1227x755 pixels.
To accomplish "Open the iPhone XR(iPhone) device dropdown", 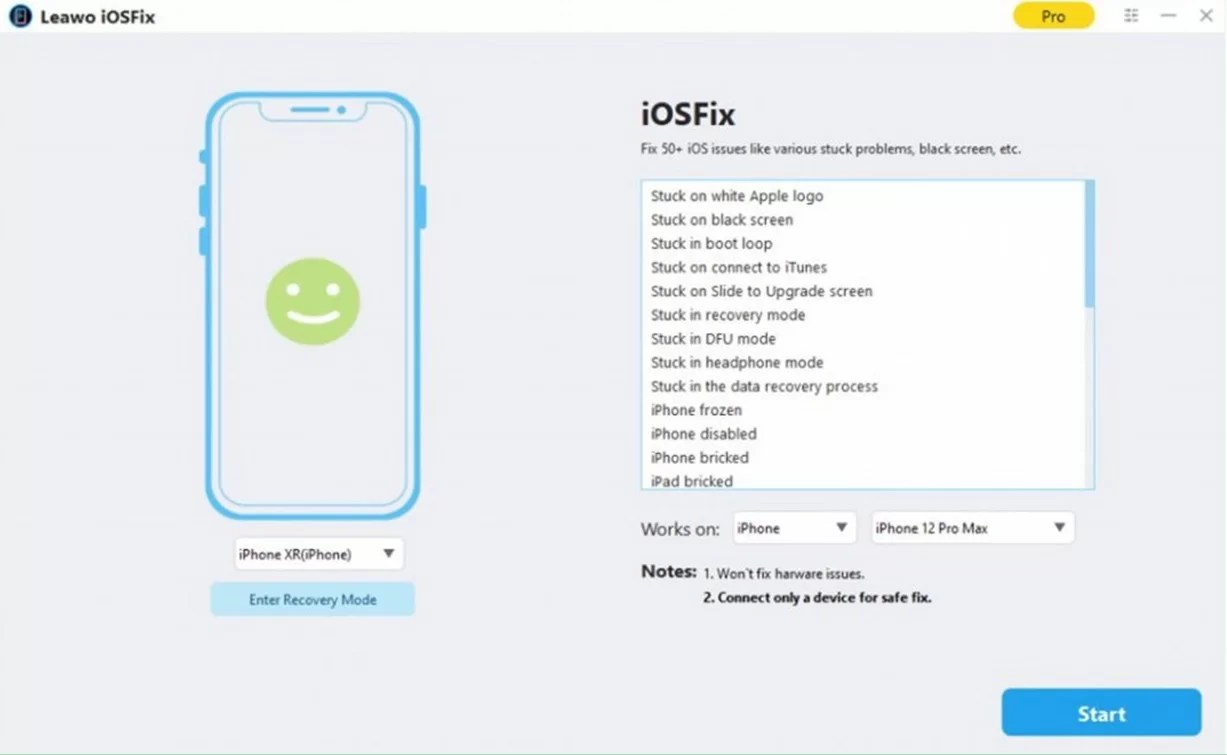I will [318, 553].
